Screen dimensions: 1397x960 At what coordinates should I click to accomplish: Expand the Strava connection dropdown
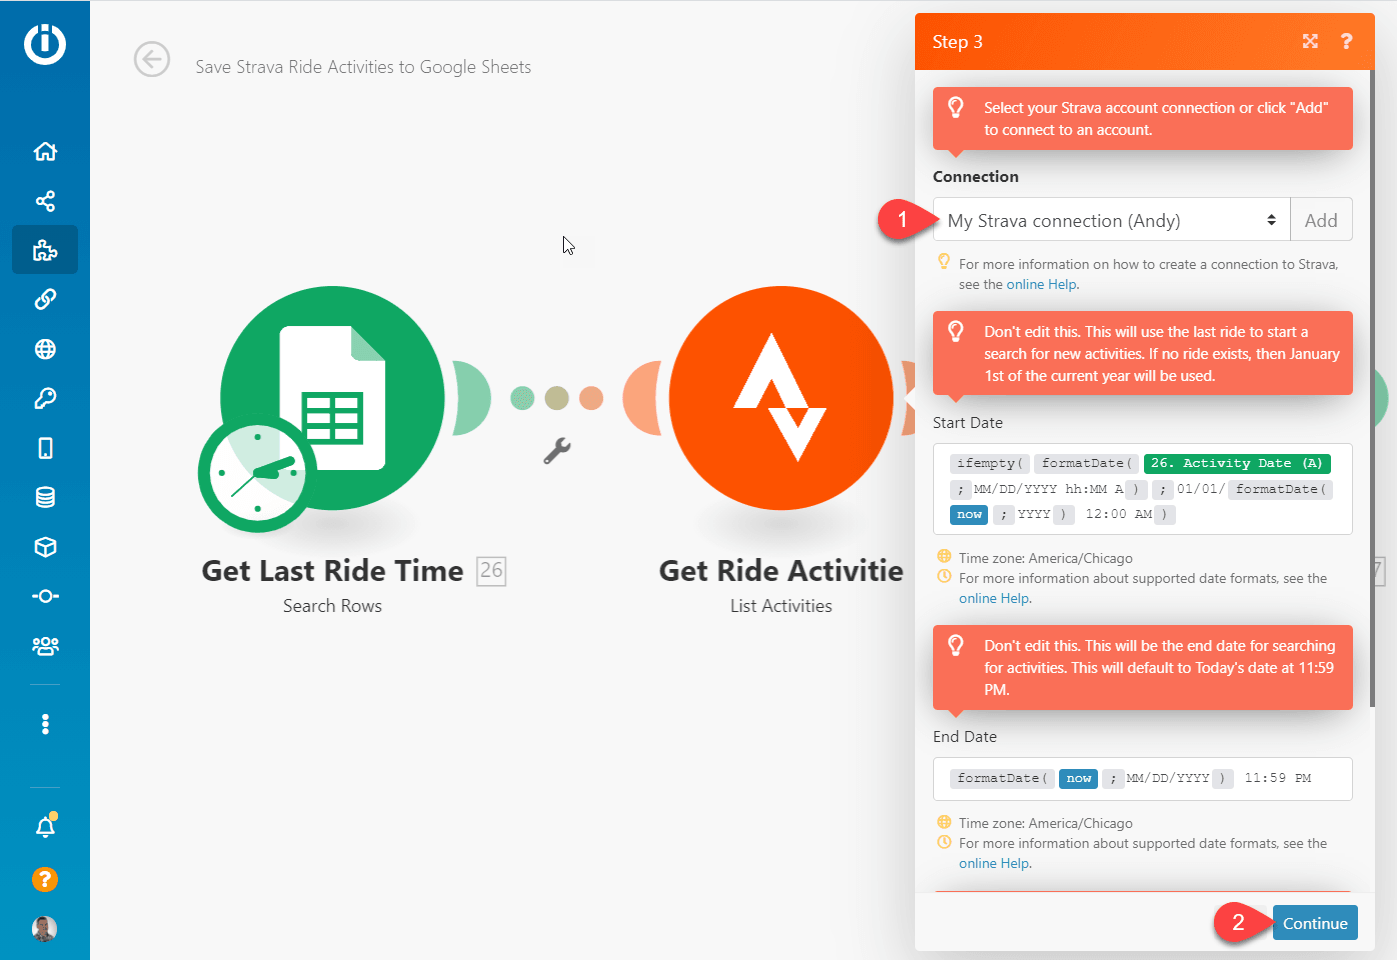tap(1111, 220)
